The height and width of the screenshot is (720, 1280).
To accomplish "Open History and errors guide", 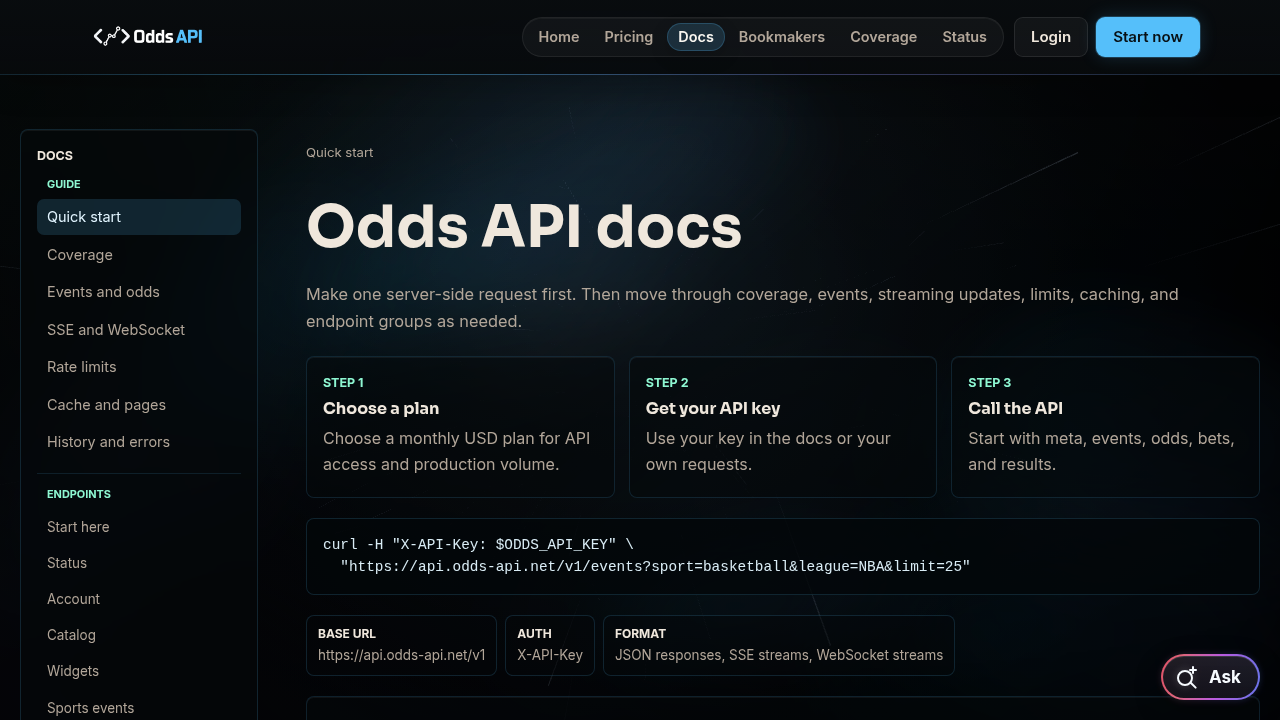I will coord(139,442).
